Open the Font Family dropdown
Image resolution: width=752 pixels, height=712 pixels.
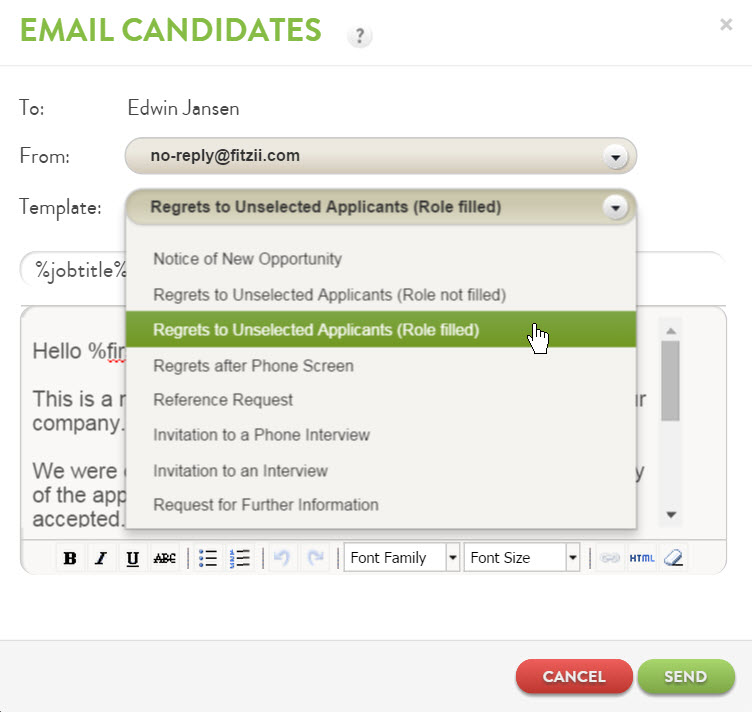click(x=402, y=558)
